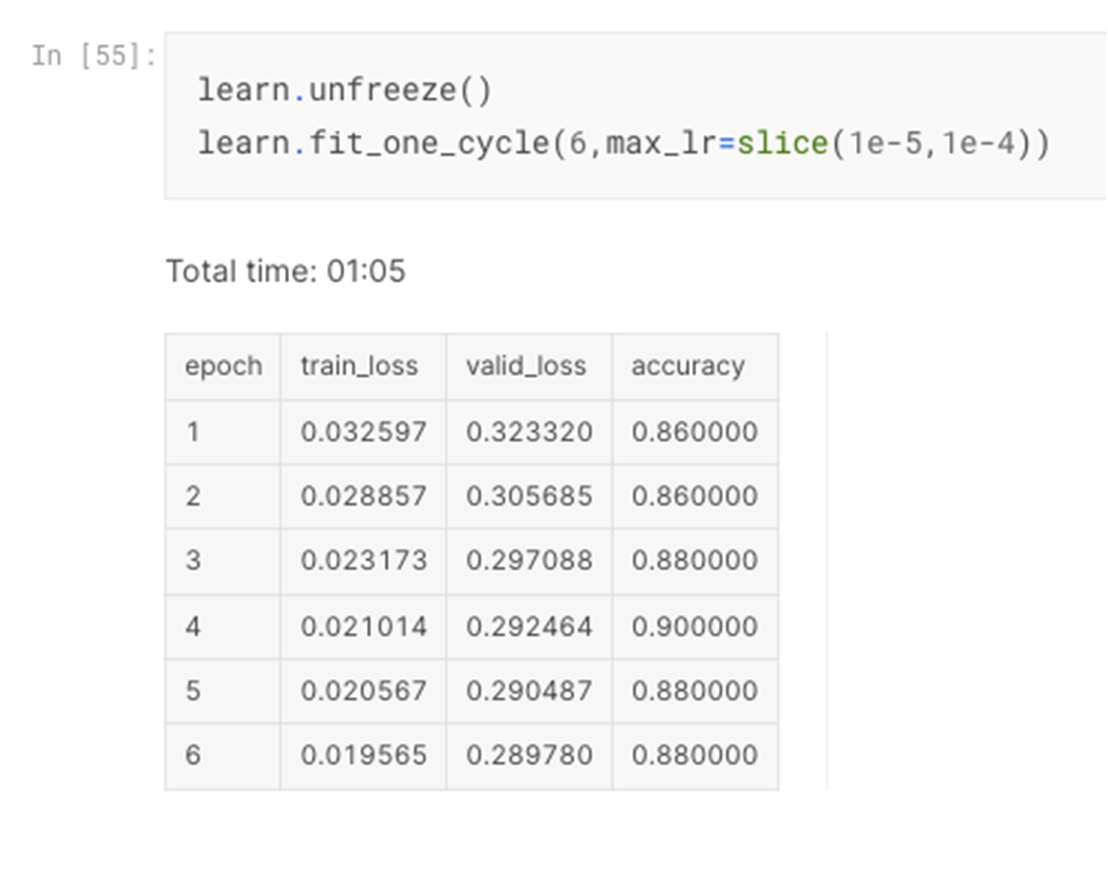Place cursor in the learn.unfreeze() line
Screen dimensions: 1108x876
[x=345, y=91]
